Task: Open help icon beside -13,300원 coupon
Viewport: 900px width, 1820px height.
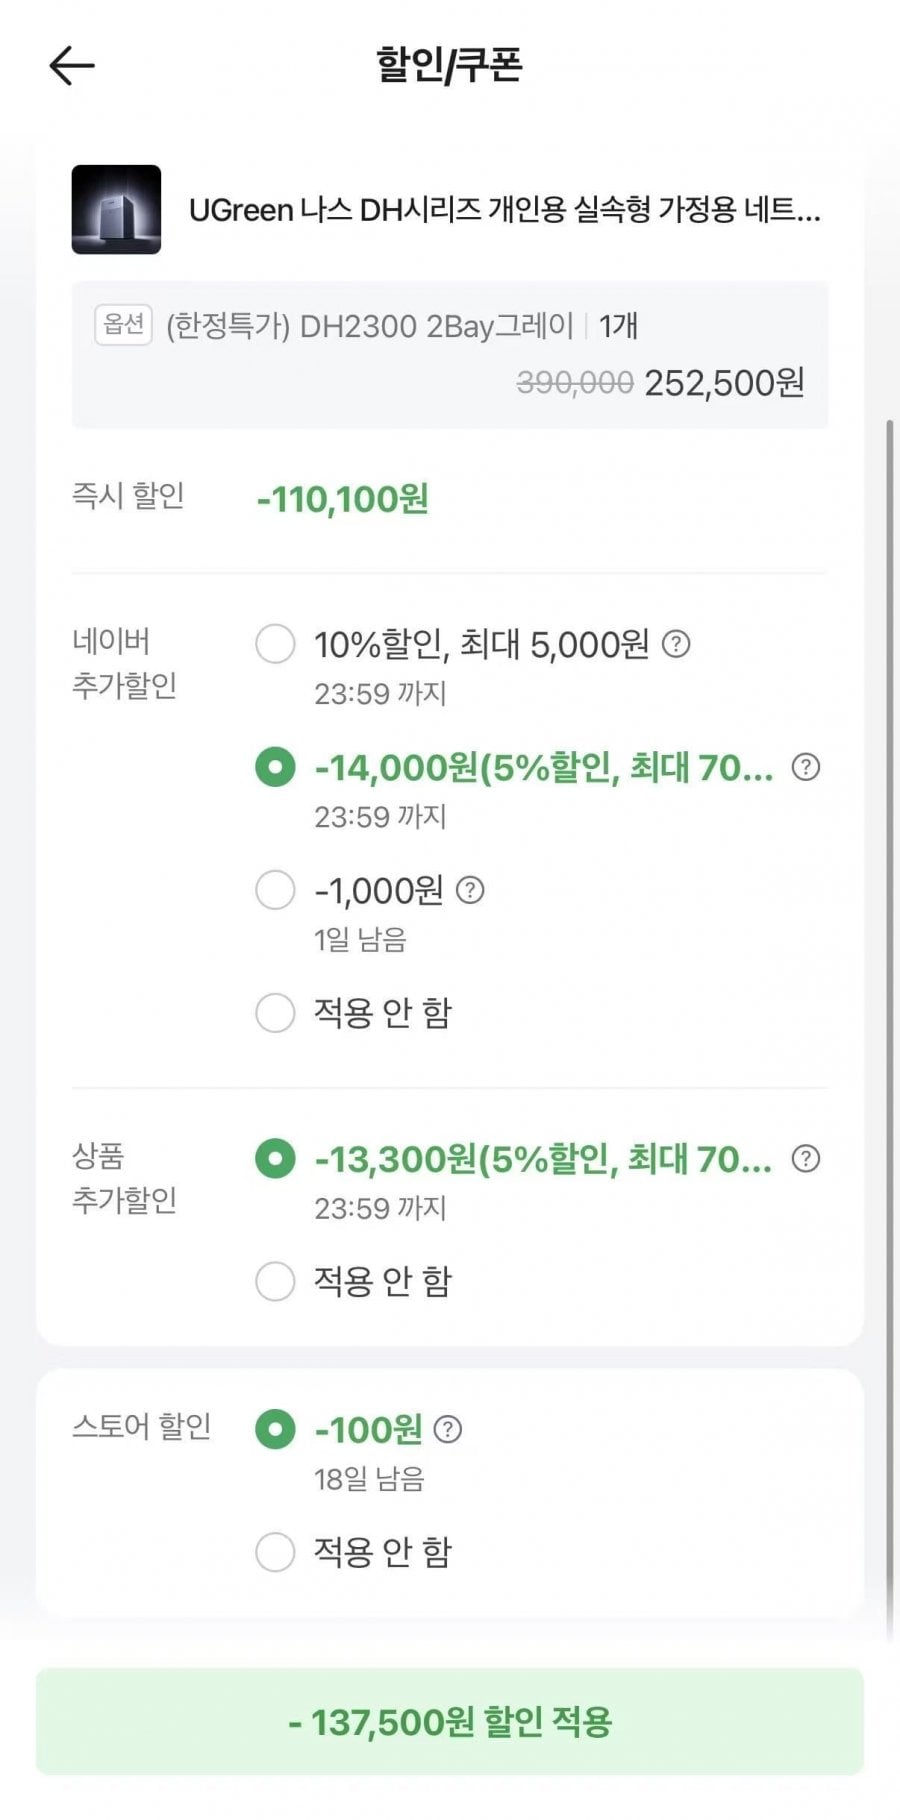Action: pos(806,1158)
